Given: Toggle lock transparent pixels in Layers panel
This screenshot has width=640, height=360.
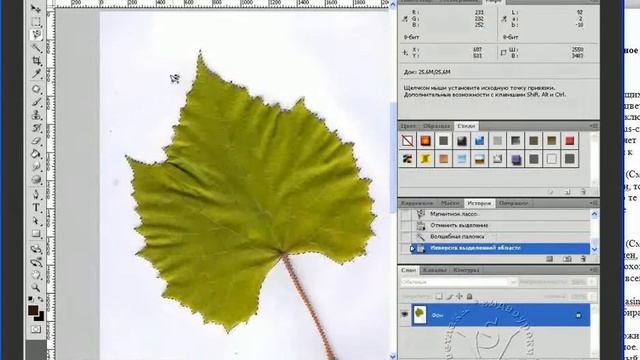Looking at the screenshot, I should pyautogui.click(x=439, y=296).
